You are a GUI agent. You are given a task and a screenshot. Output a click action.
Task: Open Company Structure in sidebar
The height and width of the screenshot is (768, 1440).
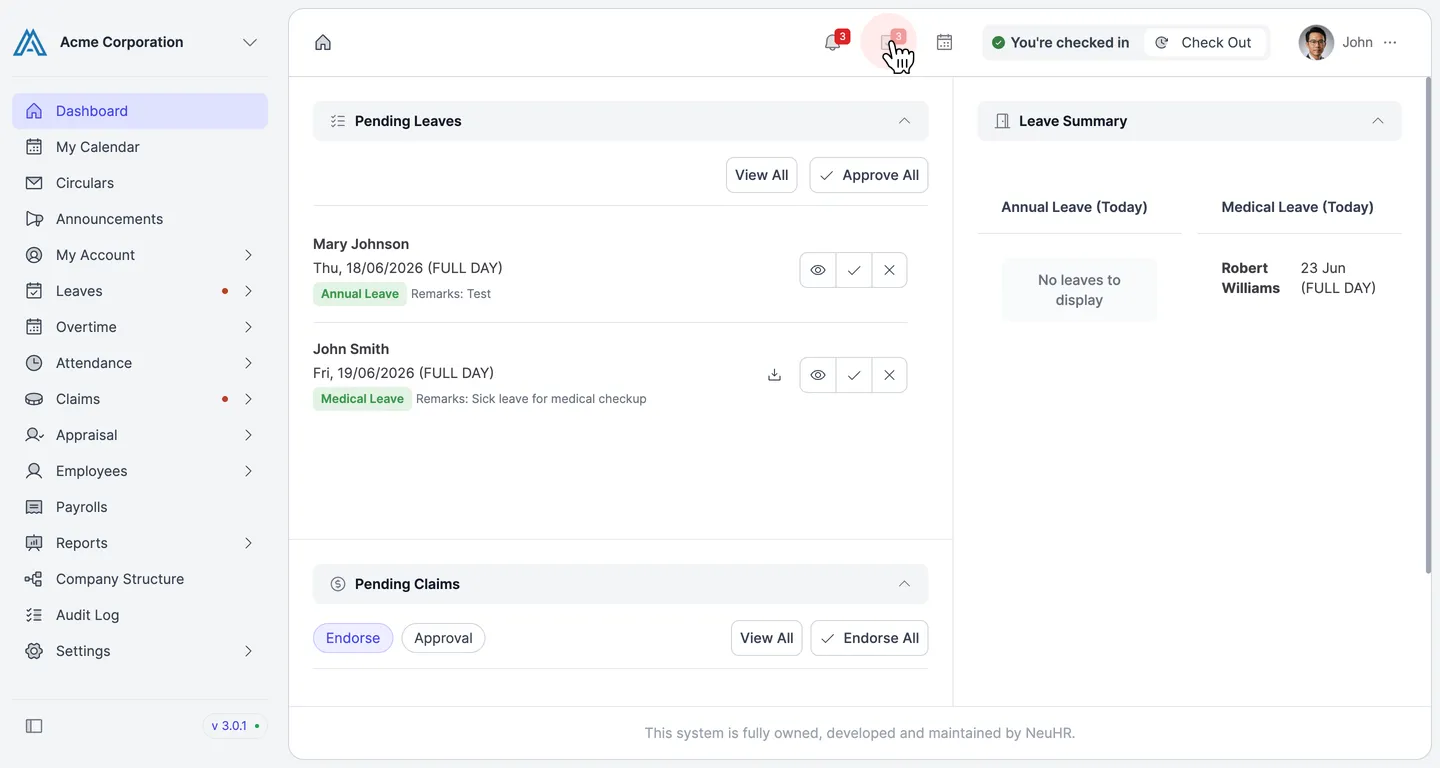[140, 579]
